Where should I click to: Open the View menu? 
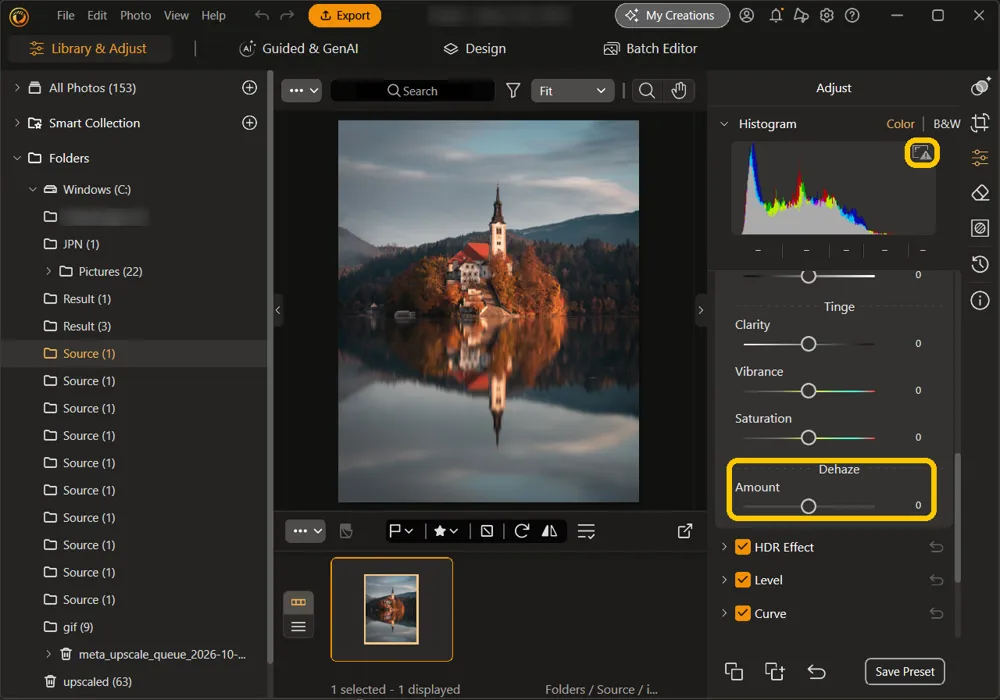point(176,15)
